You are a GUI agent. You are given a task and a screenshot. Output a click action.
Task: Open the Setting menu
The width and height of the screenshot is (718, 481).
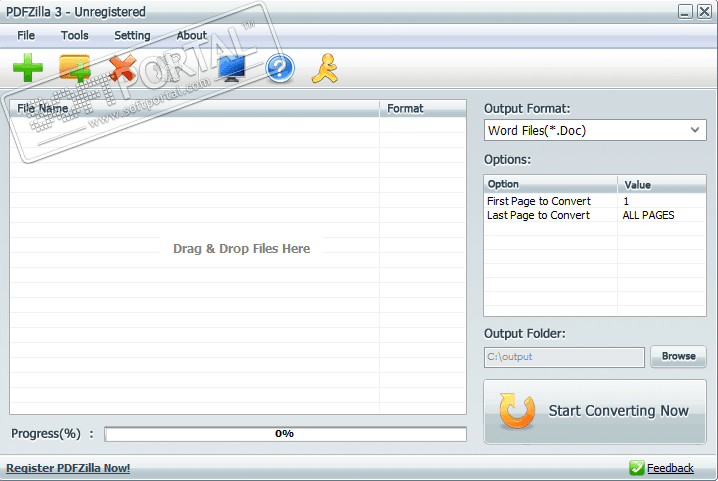click(132, 35)
